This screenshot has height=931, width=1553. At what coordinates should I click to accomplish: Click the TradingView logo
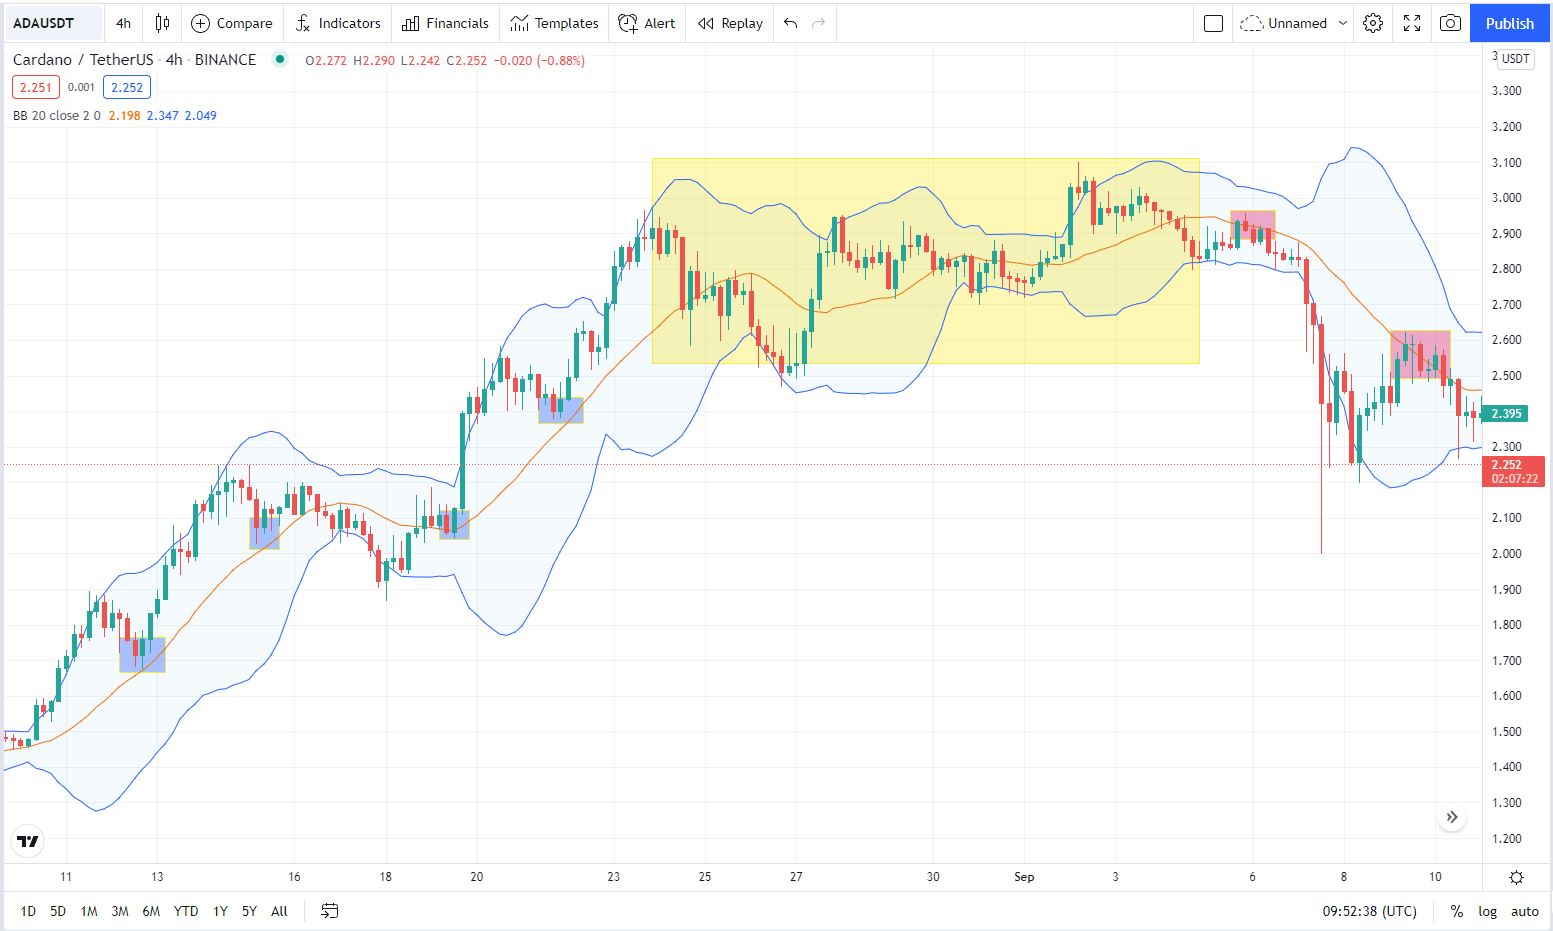pyautogui.click(x=28, y=841)
